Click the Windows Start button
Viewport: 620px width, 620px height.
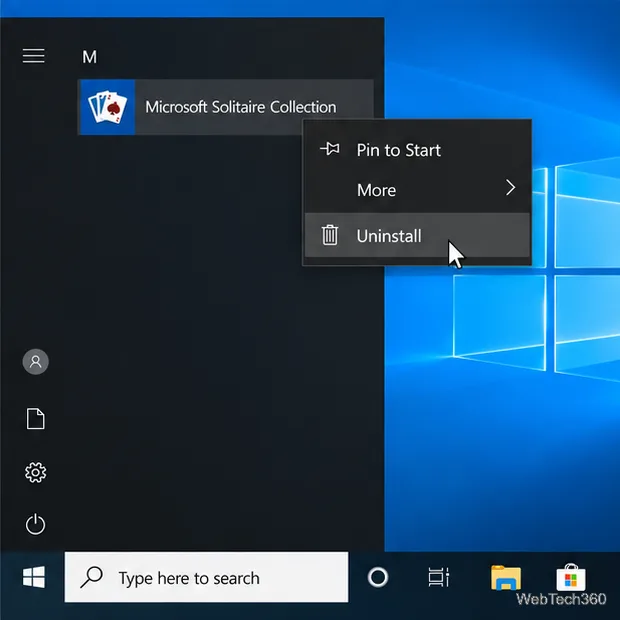point(34,577)
